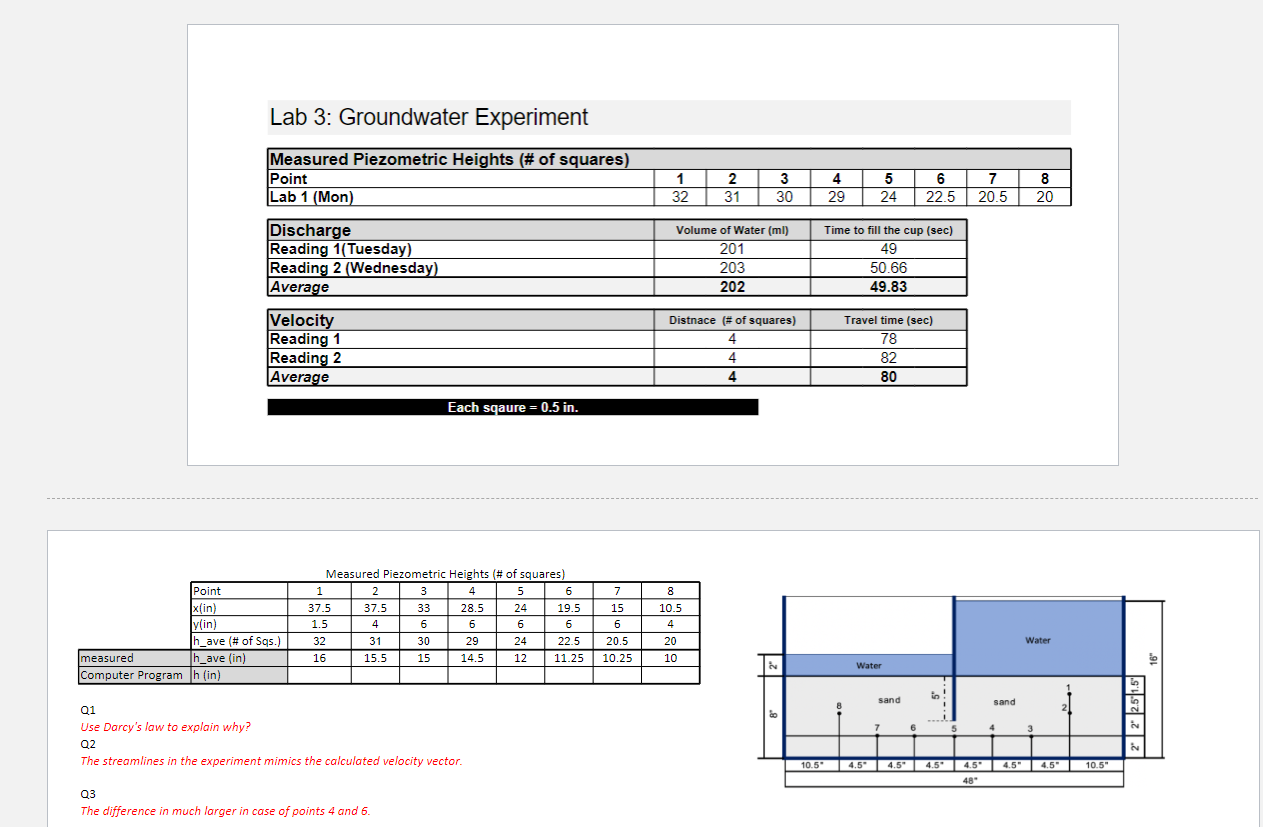
Task: Select the x(in) value 37.5 for point 1
Action: [319, 606]
